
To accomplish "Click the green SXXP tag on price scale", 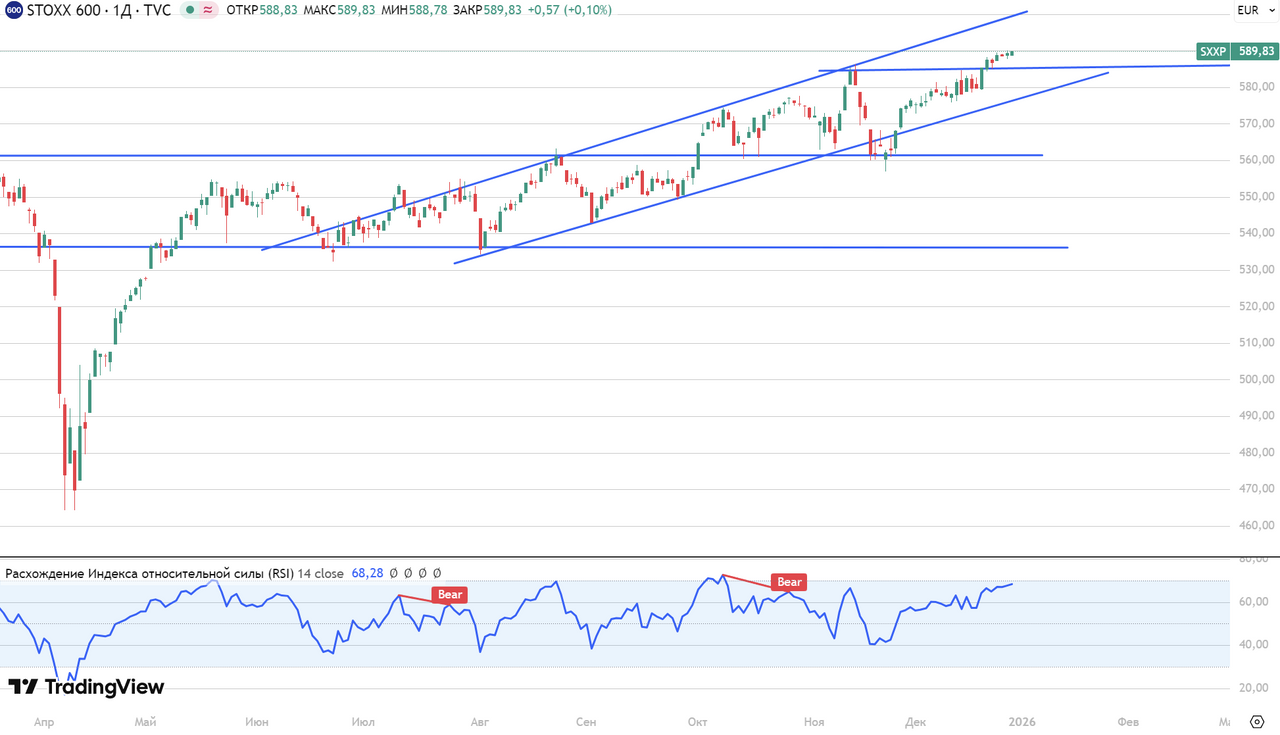I will 1212,51.
